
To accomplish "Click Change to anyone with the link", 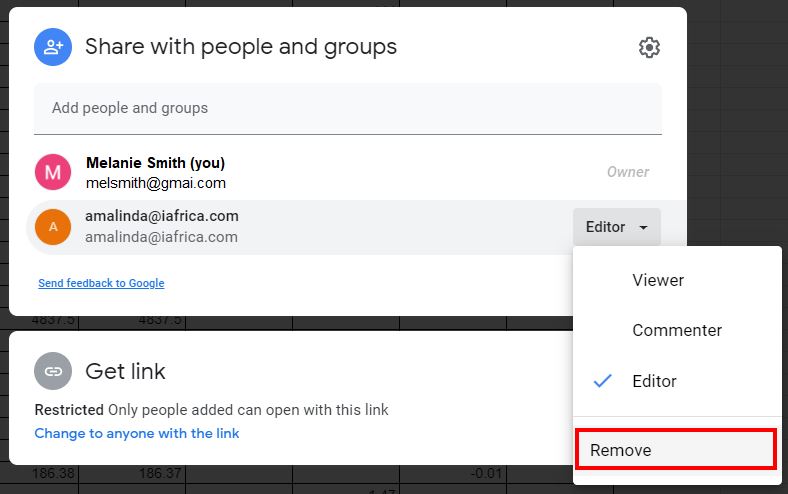I will 137,433.
